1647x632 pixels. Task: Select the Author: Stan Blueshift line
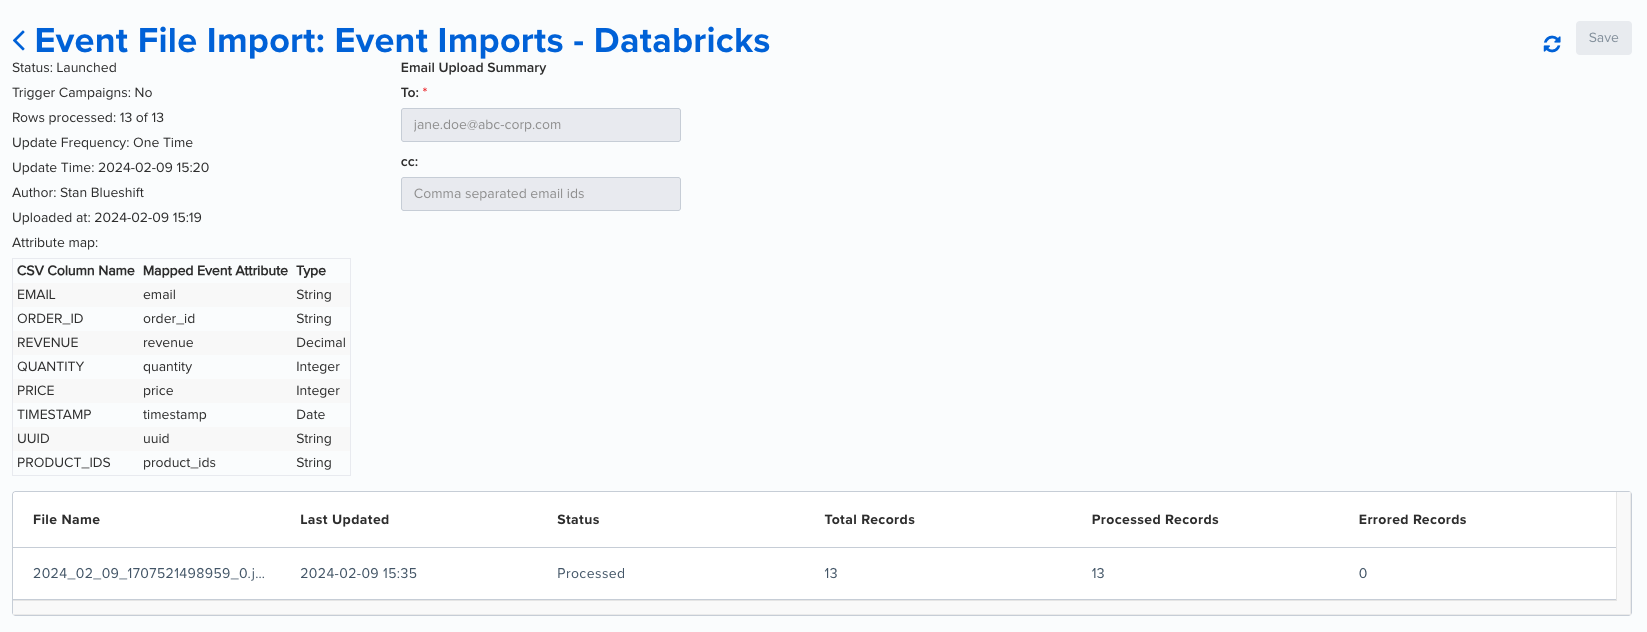pos(78,193)
